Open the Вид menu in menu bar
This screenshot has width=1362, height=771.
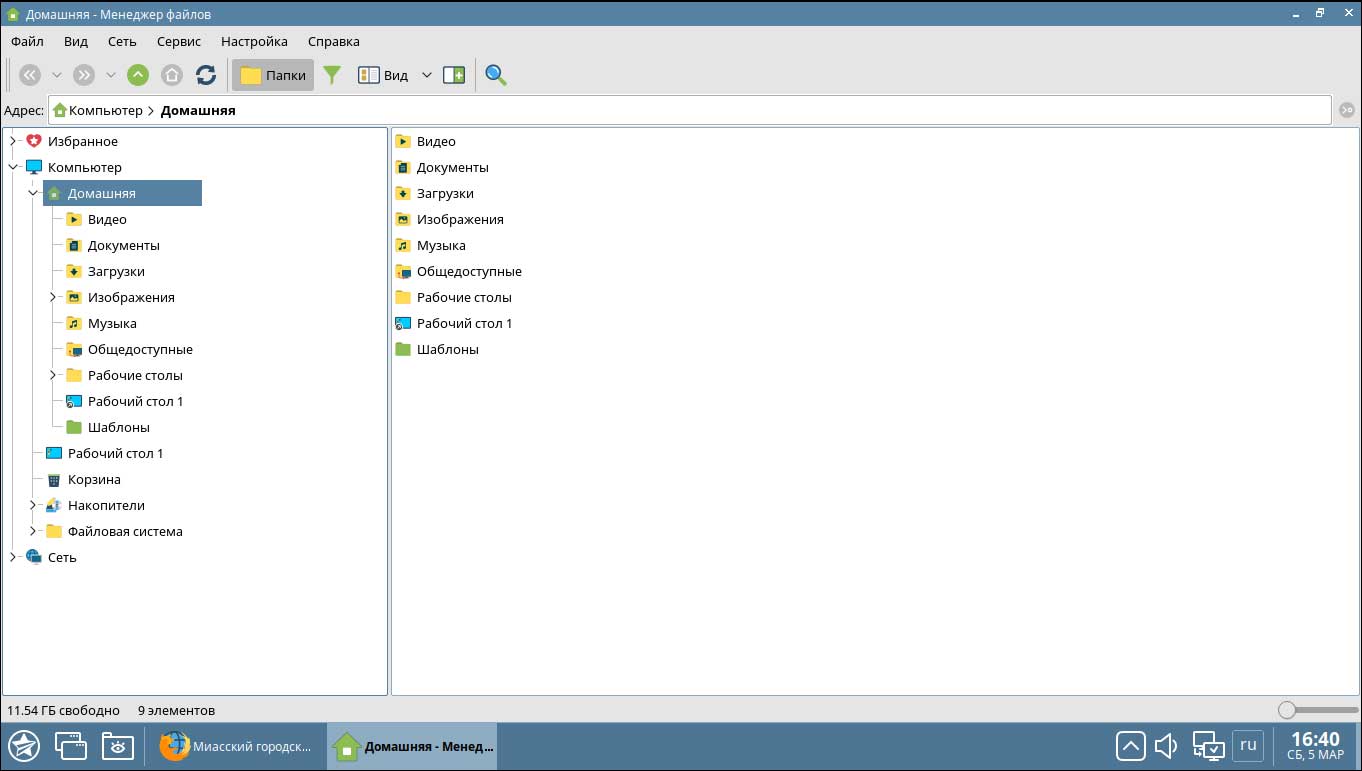(x=76, y=41)
